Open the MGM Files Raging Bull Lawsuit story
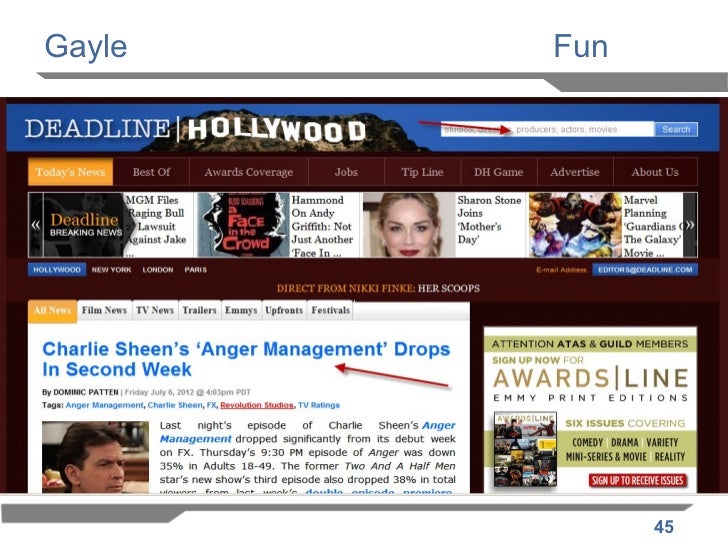The image size is (728, 546). pyautogui.click(x=156, y=226)
